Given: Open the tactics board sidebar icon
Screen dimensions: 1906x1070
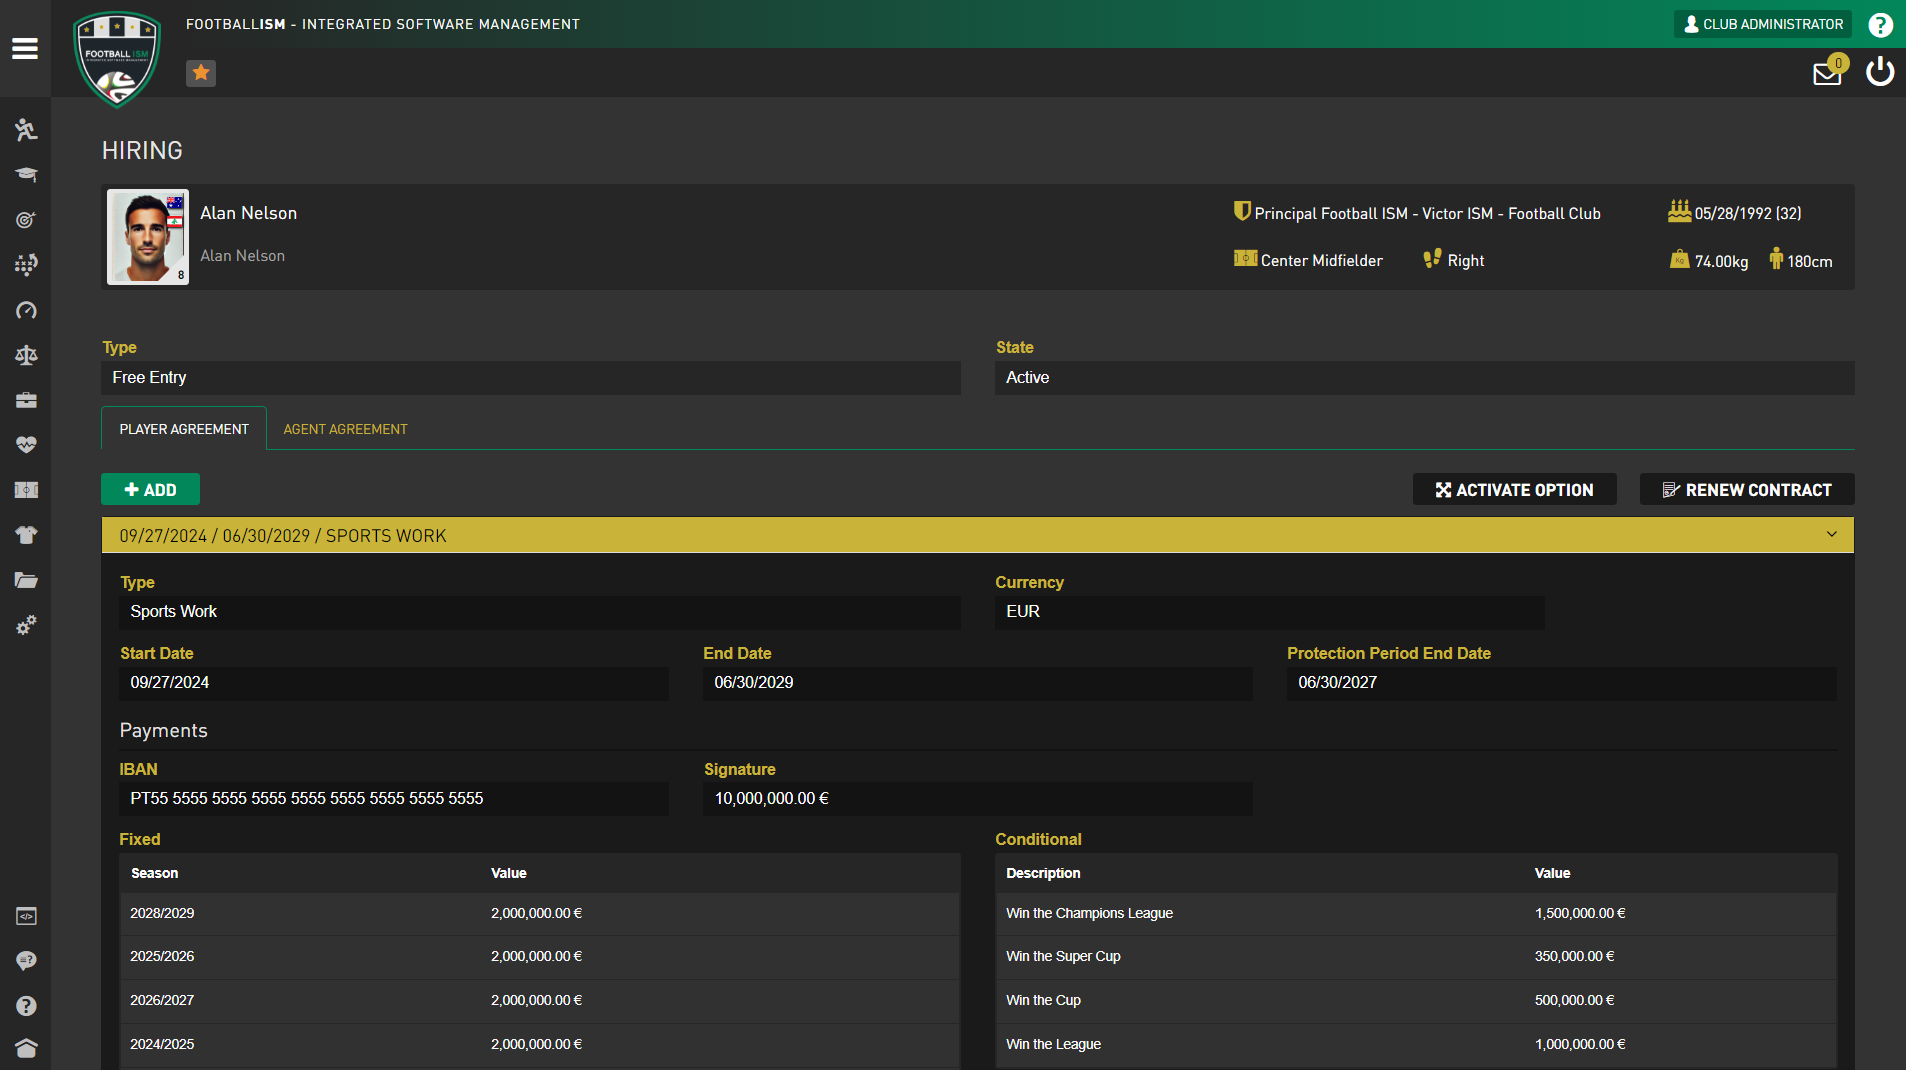Looking at the screenshot, I should [x=26, y=265].
